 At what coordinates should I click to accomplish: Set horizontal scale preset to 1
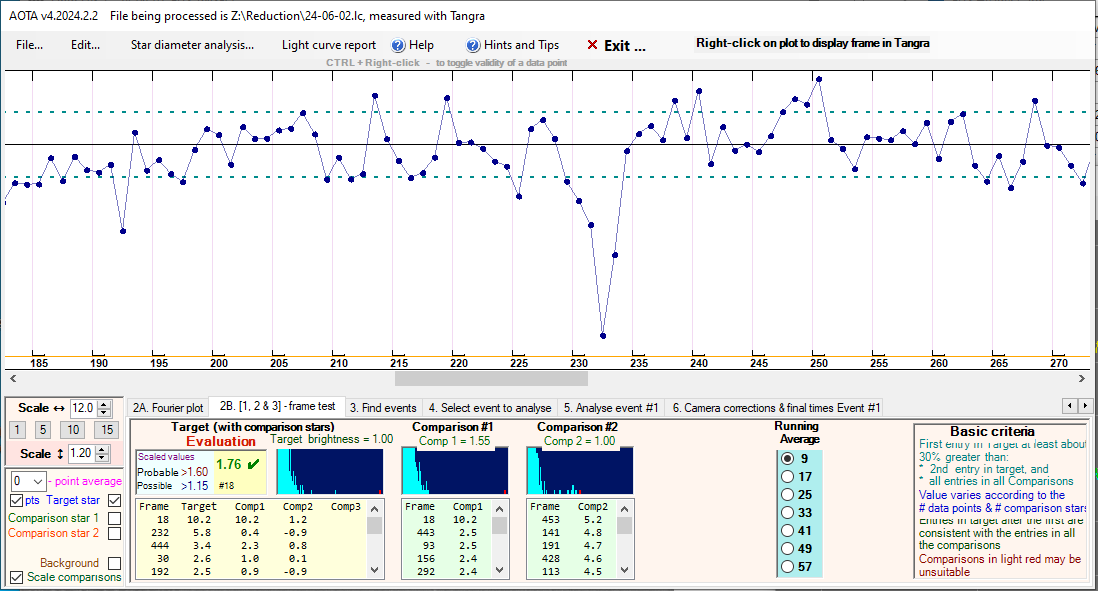tap(18, 430)
